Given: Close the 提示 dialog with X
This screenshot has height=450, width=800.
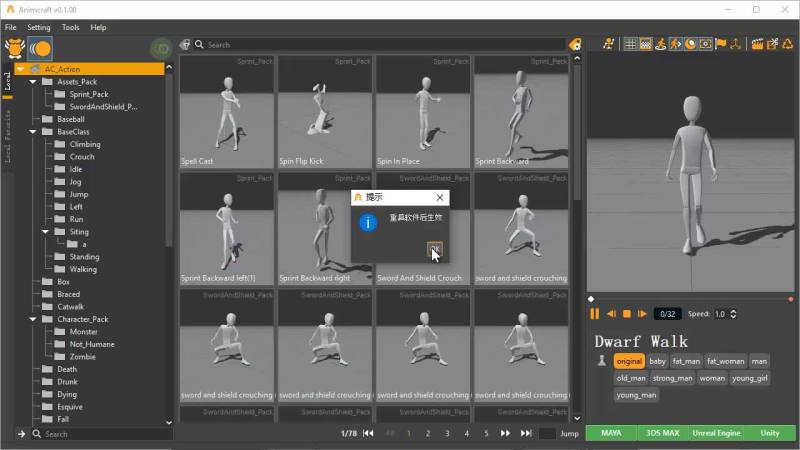Looking at the screenshot, I should pos(440,197).
